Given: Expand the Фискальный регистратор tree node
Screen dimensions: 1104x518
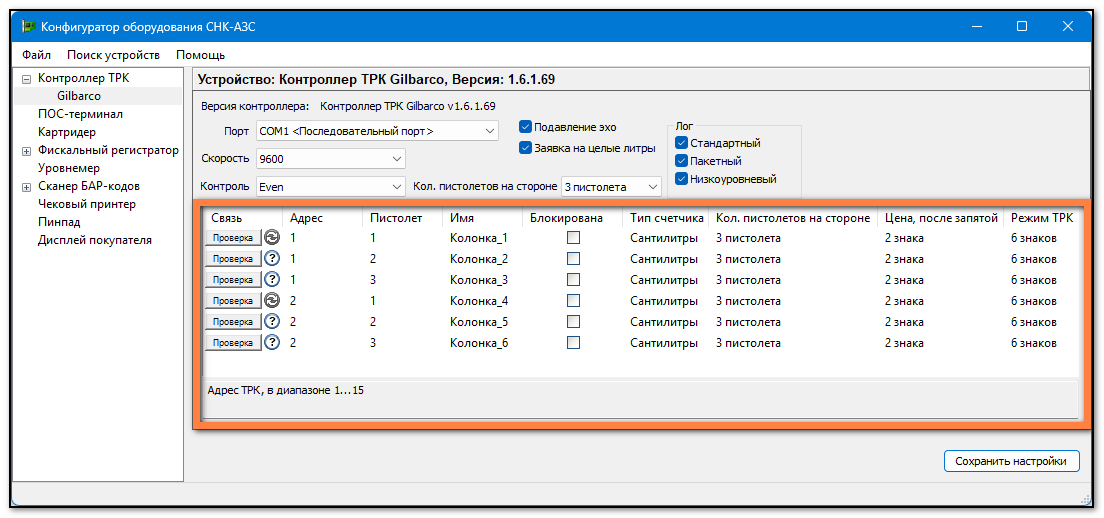Looking at the screenshot, I should [27, 151].
